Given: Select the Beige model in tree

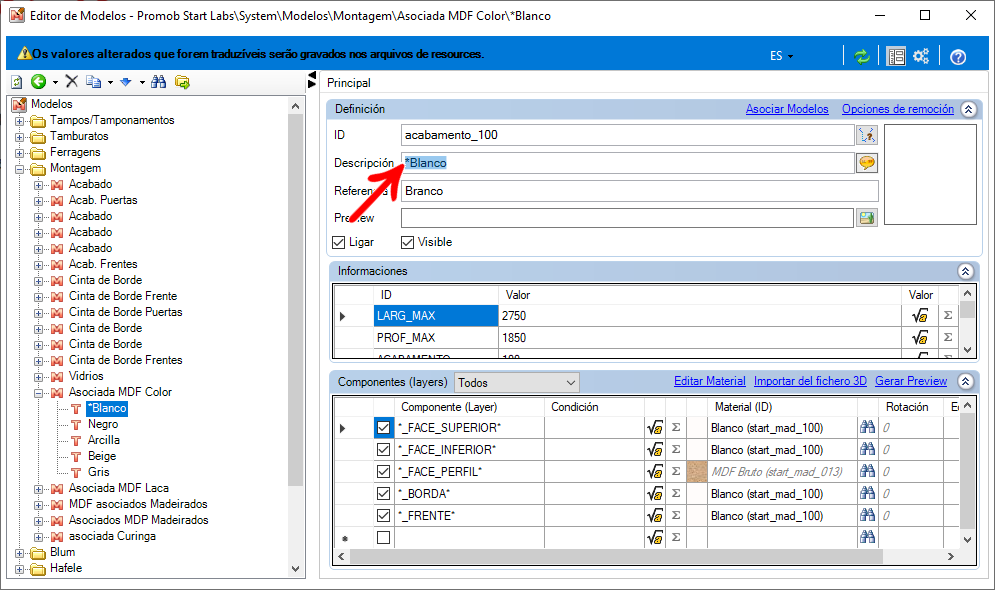Looking at the screenshot, I should pyautogui.click(x=102, y=456).
